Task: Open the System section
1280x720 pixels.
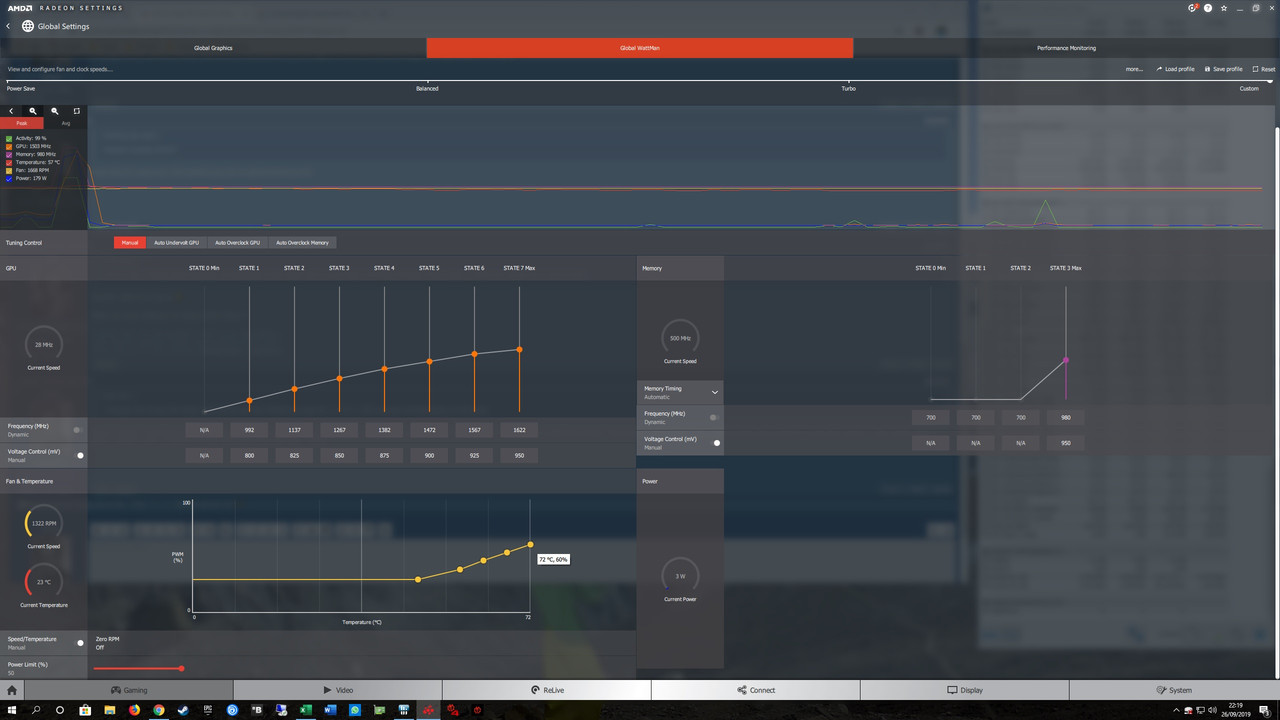Action: (1174, 690)
